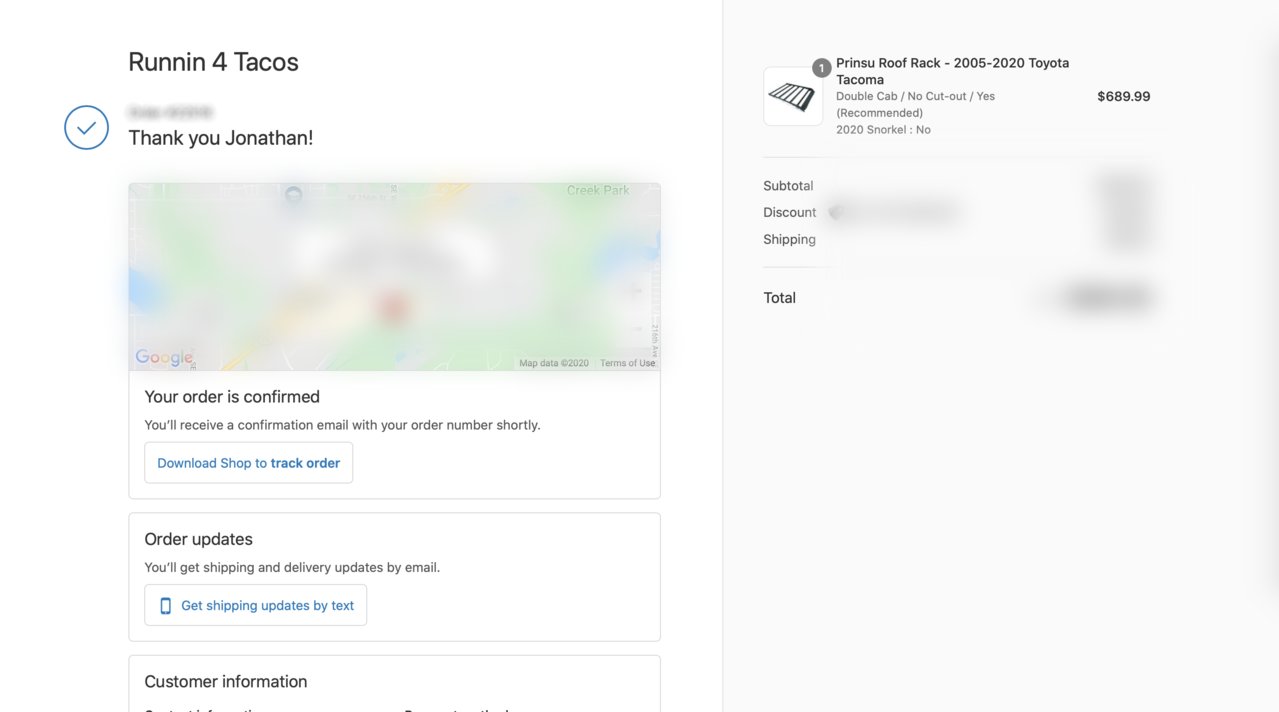Image resolution: width=1279 pixels, height=712 pixels.
Task: Click Get shipping updates by text button
Action: pyautogui.click(x=256, y=605)
